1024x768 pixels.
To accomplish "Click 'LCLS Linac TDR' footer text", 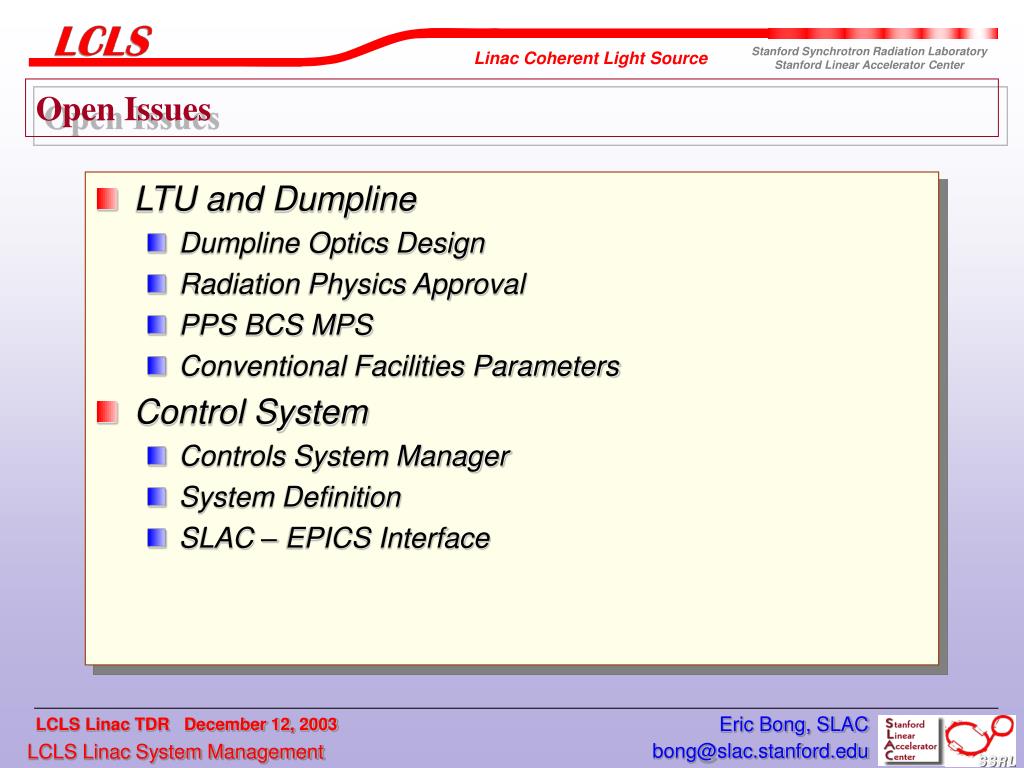I will (x=103, y=724).
